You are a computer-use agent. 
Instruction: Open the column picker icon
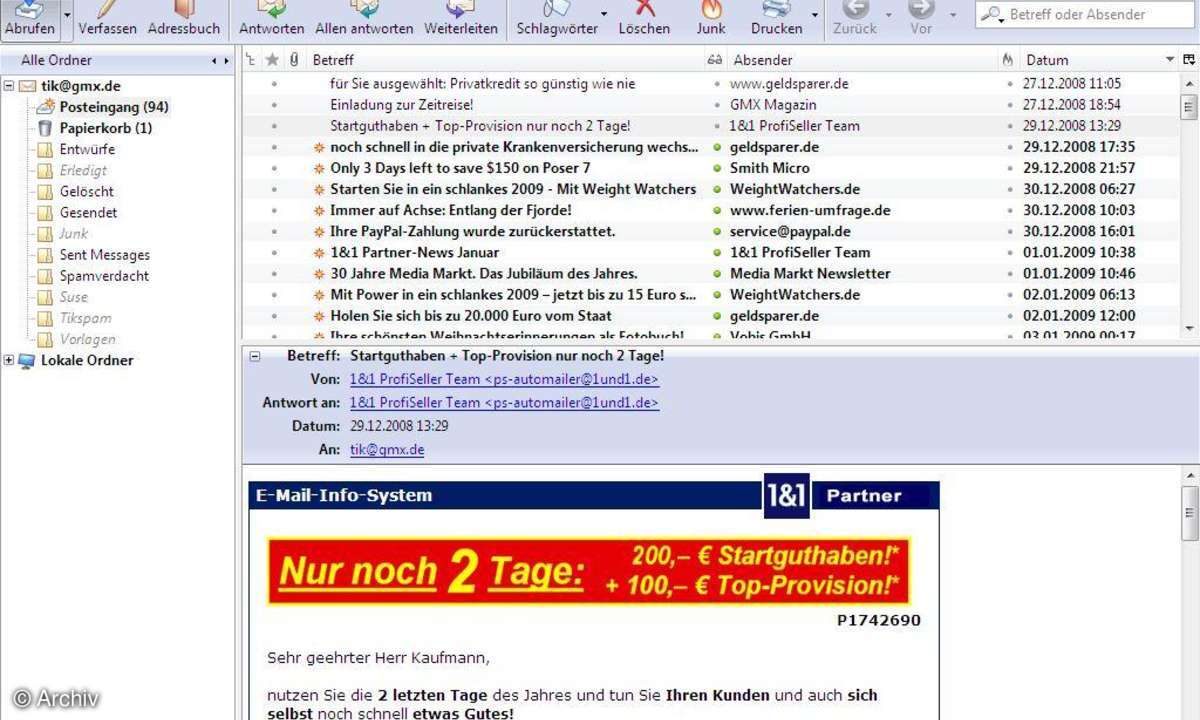(1189, 60)
